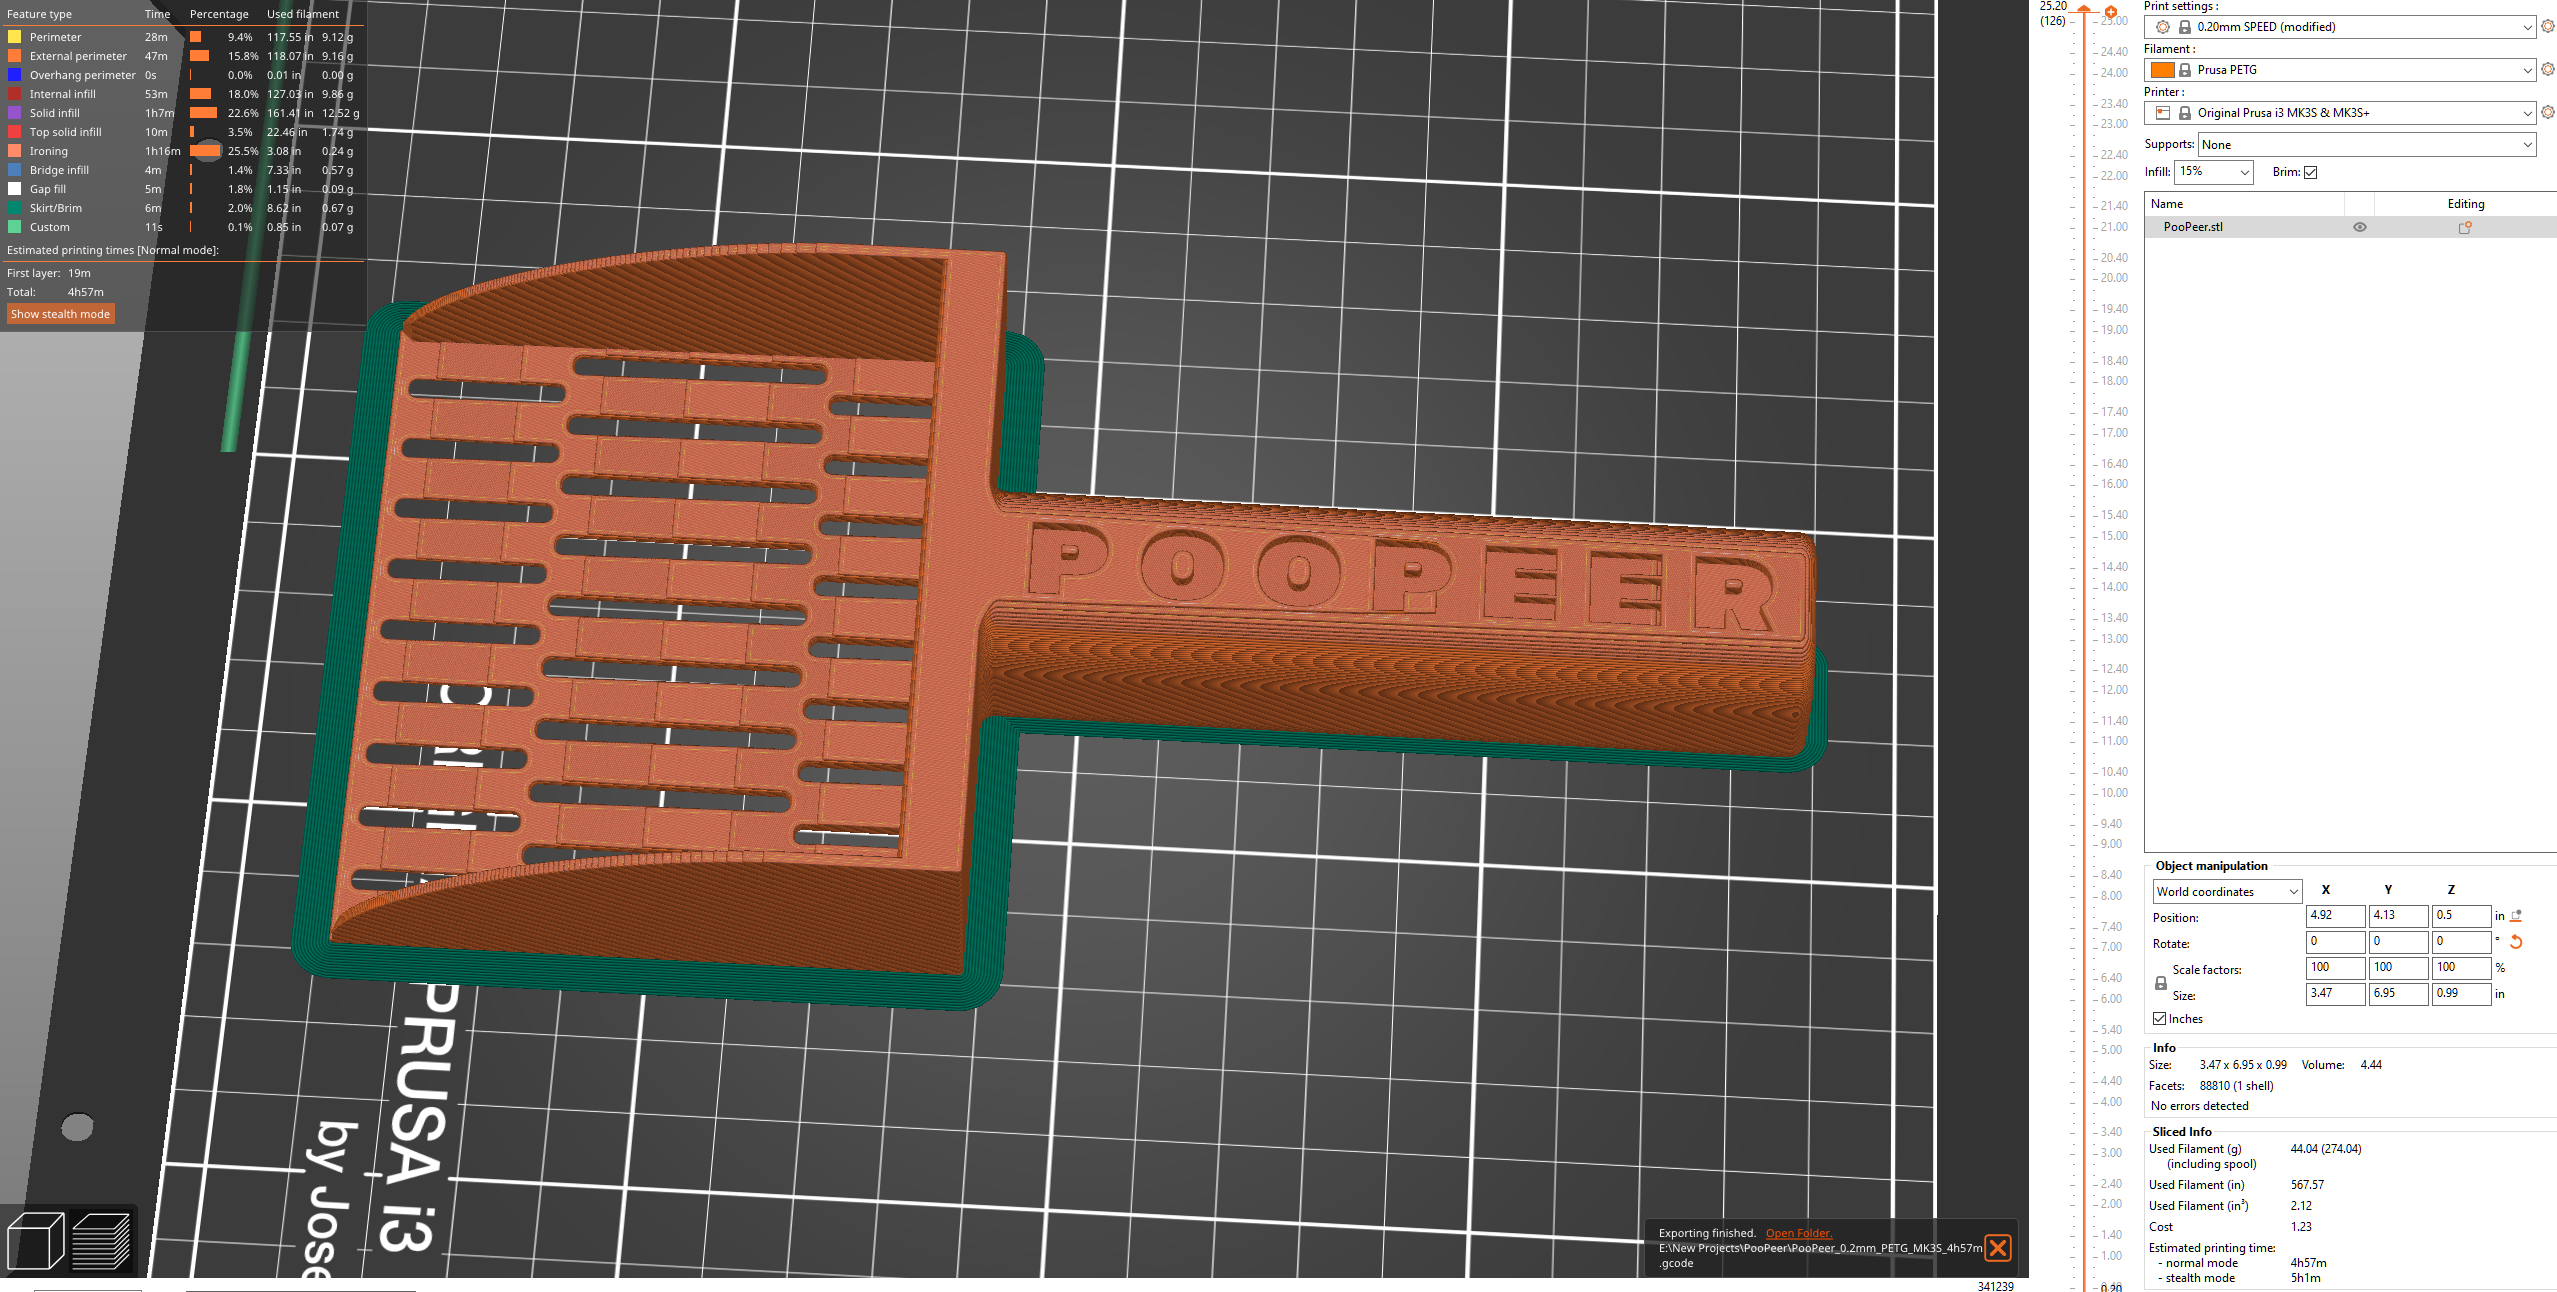This screenshot has height=1292, width=2557.
Task: Toggle the Inches units checkbox
Action: [2160, 1019]
